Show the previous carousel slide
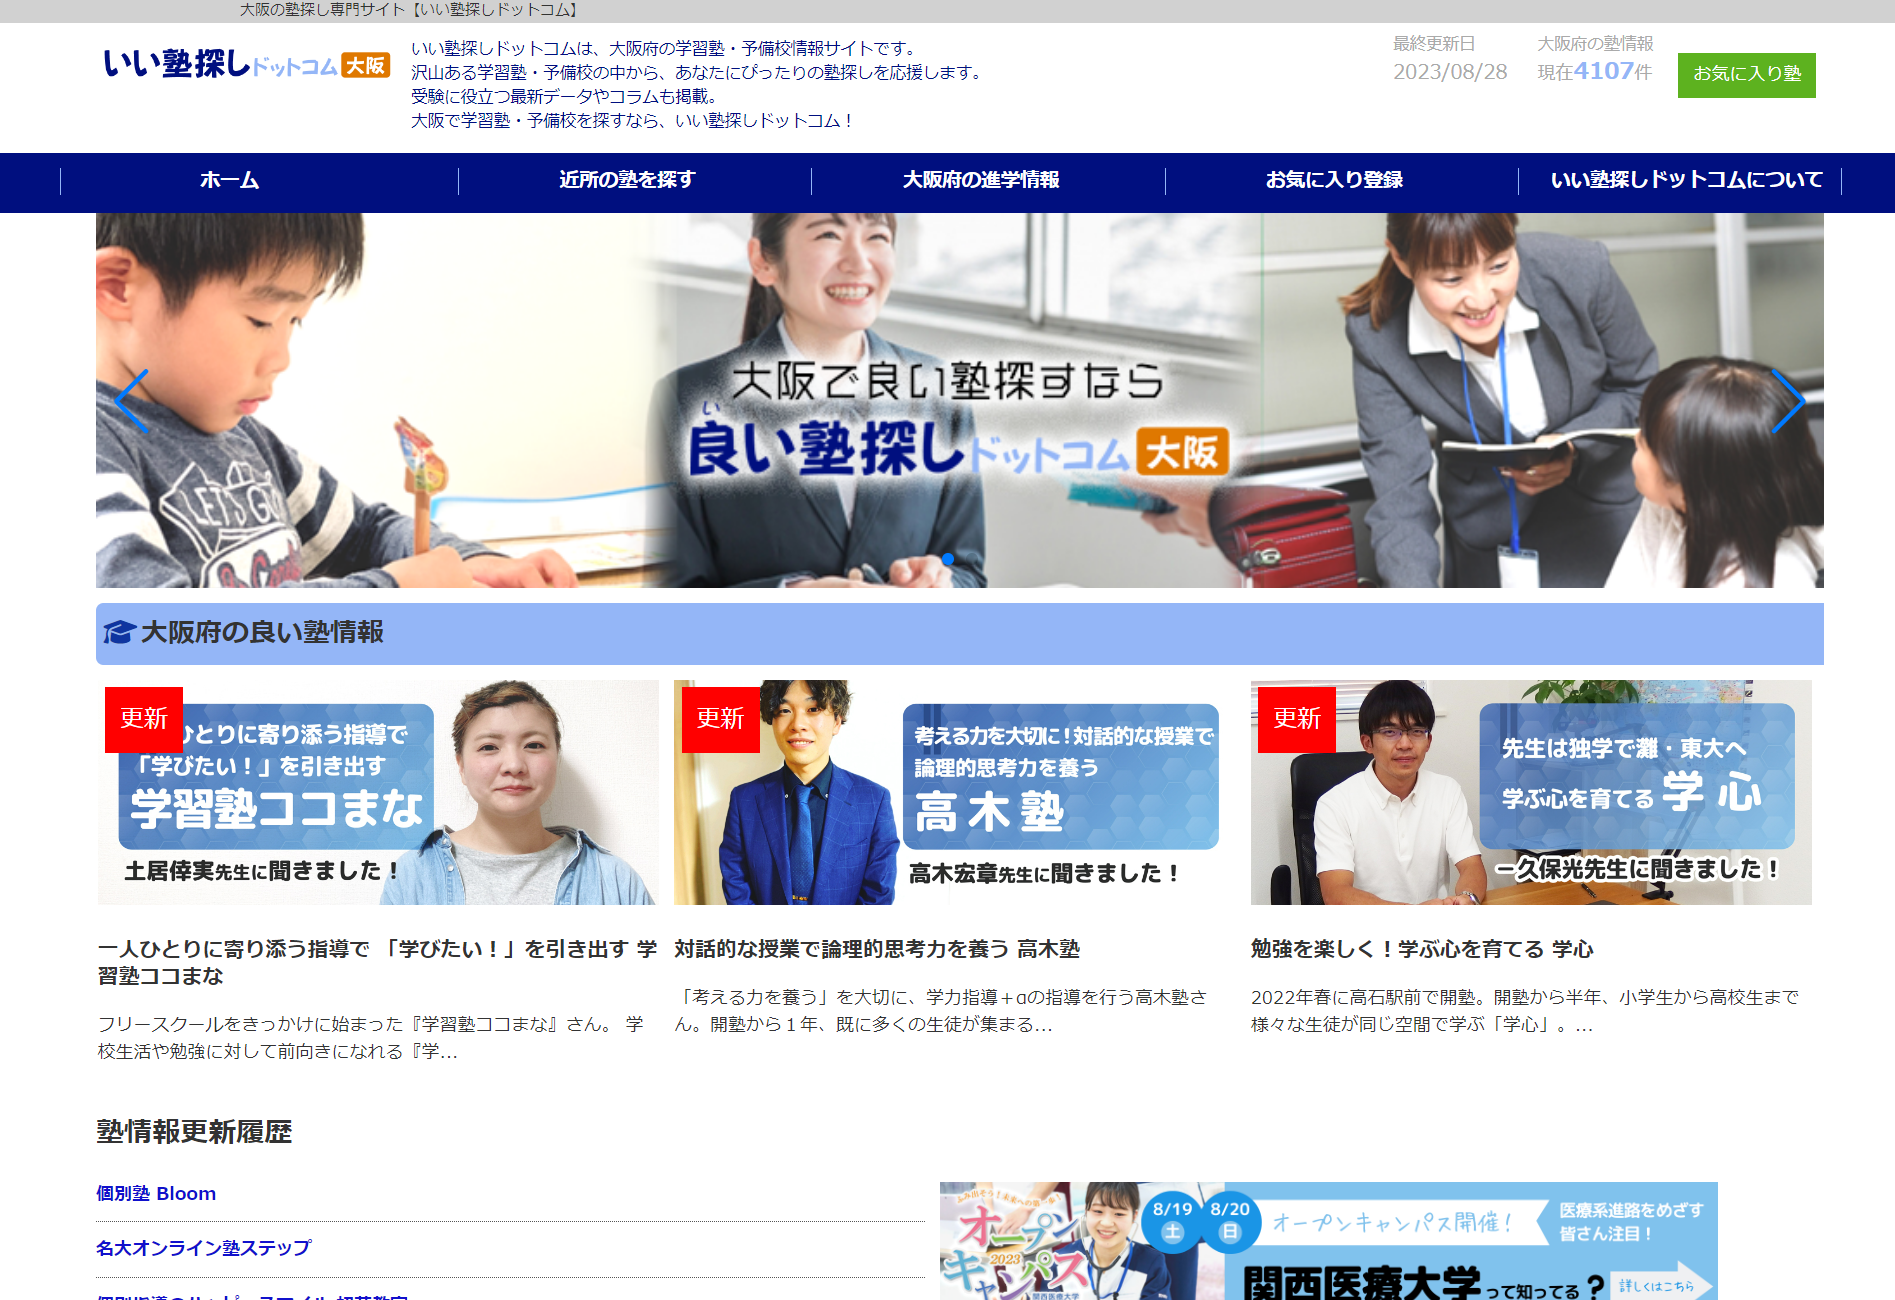Image resolution: width=1895 pixels, height=1300 pixels. tap(132, 401)
